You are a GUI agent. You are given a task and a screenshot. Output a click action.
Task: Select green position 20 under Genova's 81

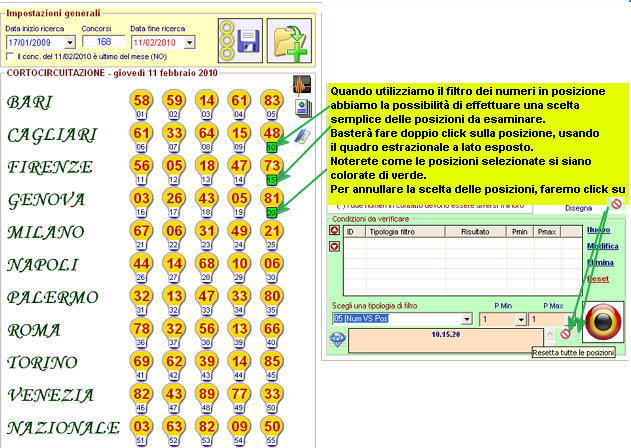[271, 212]
